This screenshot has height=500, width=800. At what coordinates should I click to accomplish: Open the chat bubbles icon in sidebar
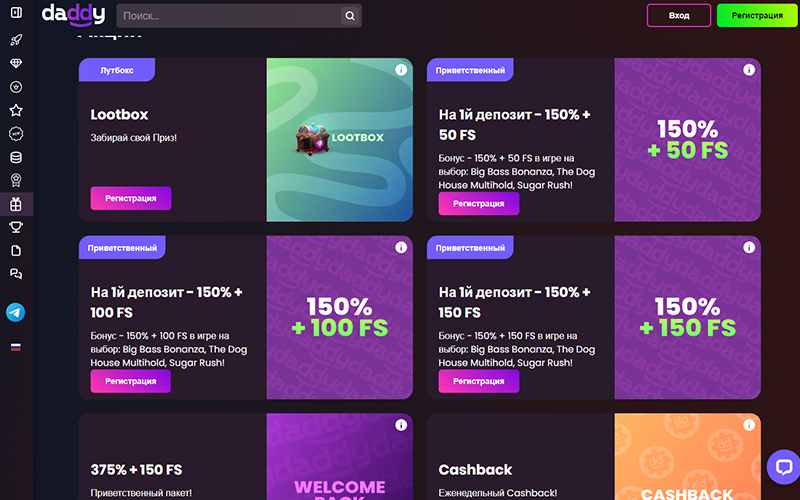coord(16,274)
